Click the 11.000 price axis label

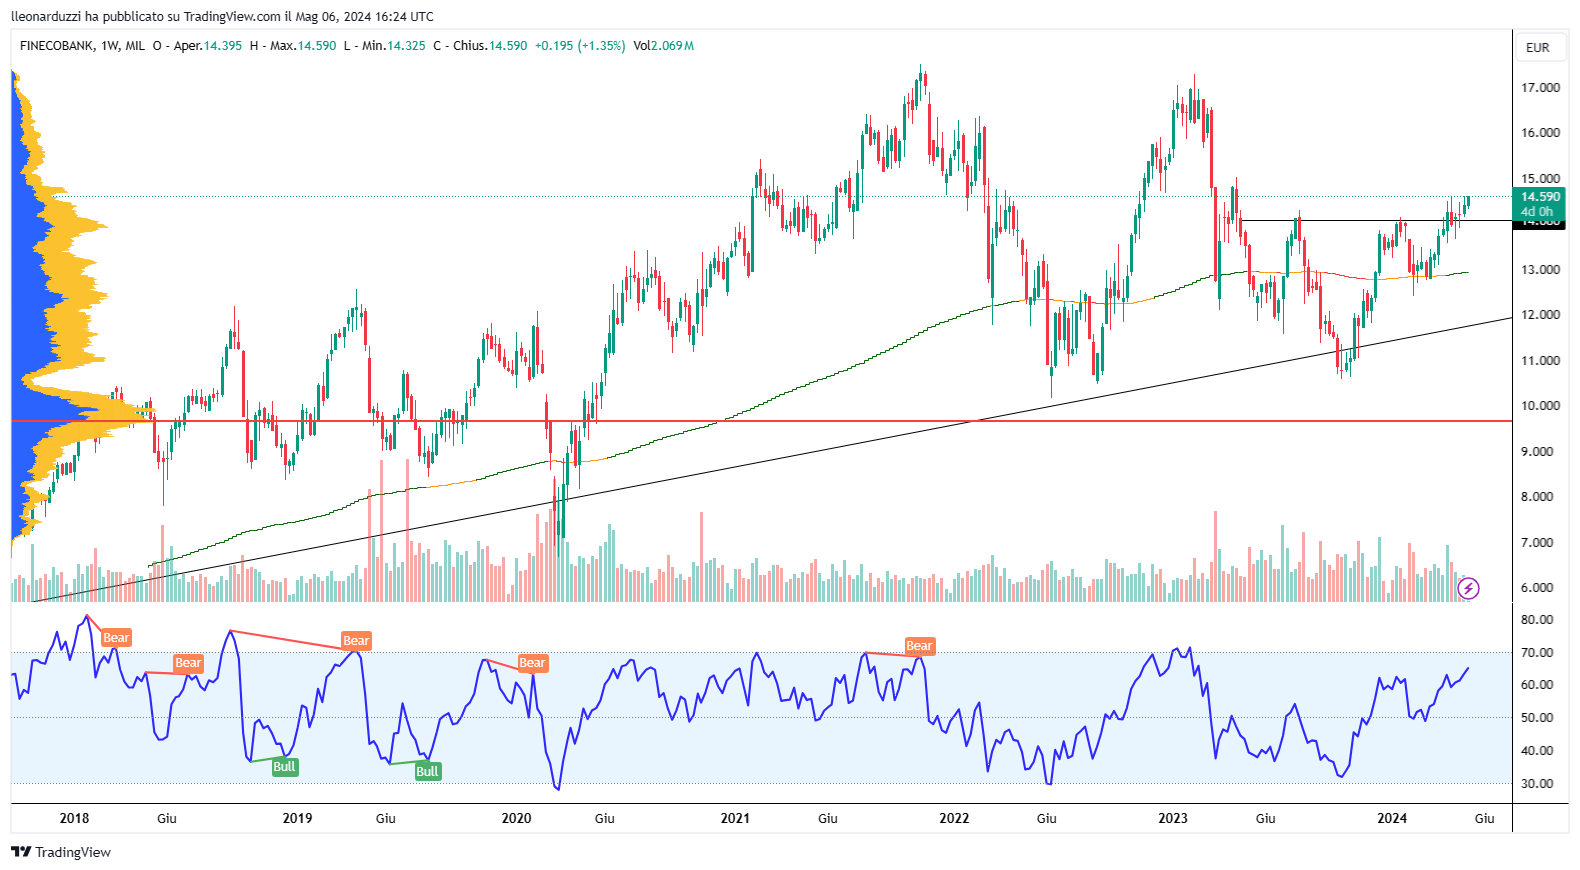tap(1540, 361)
